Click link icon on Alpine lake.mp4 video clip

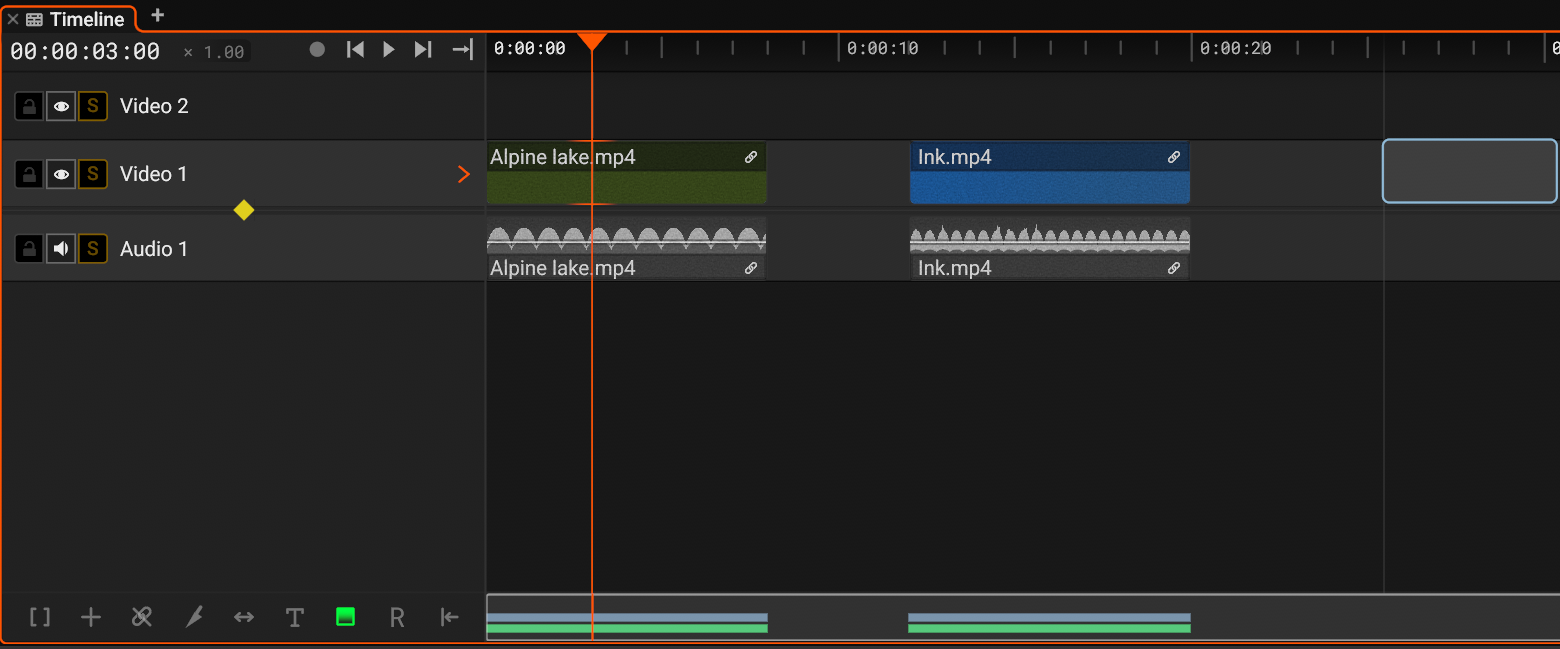[x=751, y=157]
